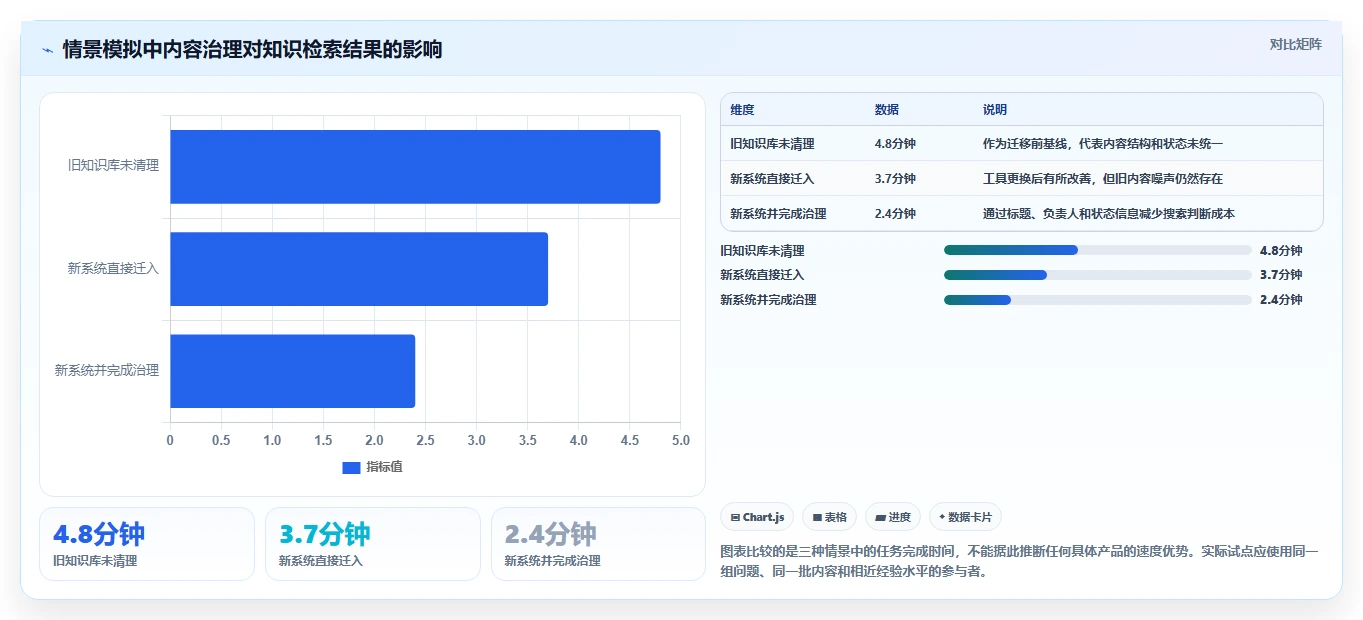The height and width of the screenshot is (620, 1363).
Task: Click the 4.8分钟 table cell
Action: pos(895,144)
